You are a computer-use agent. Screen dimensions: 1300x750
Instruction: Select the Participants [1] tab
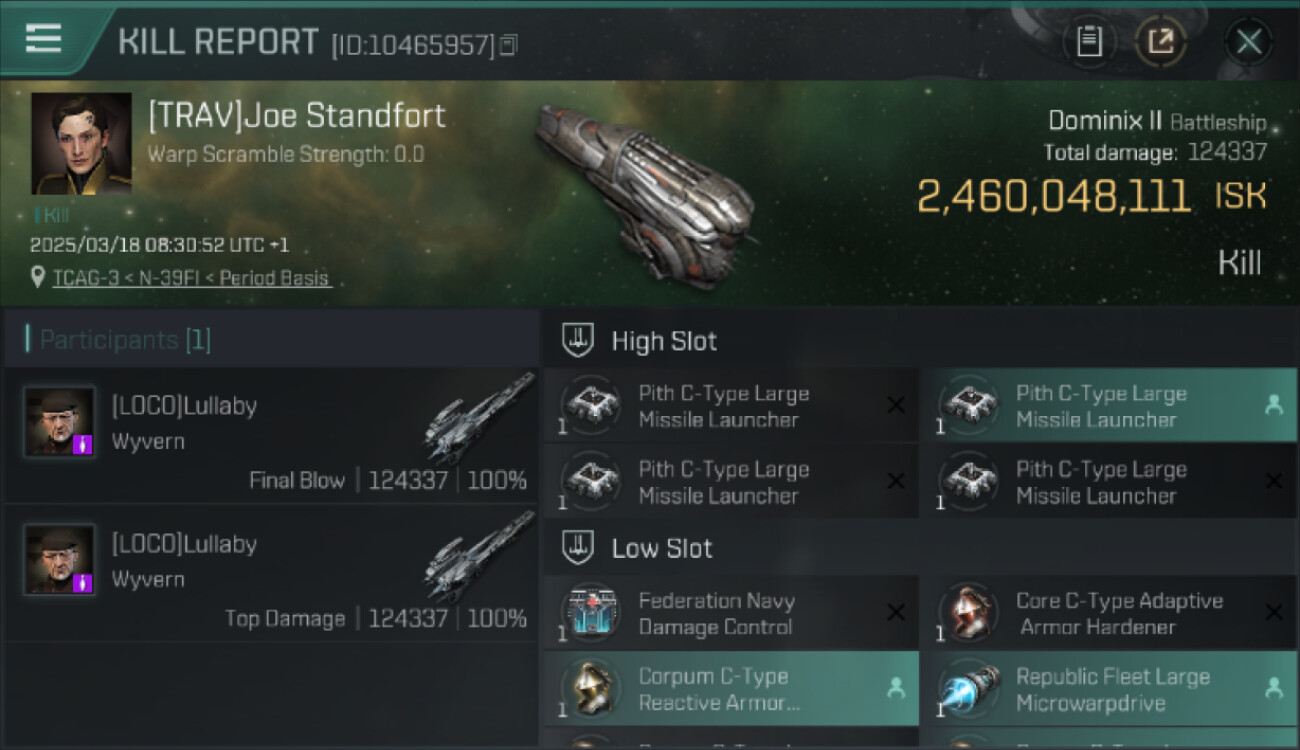coord(125,340)
